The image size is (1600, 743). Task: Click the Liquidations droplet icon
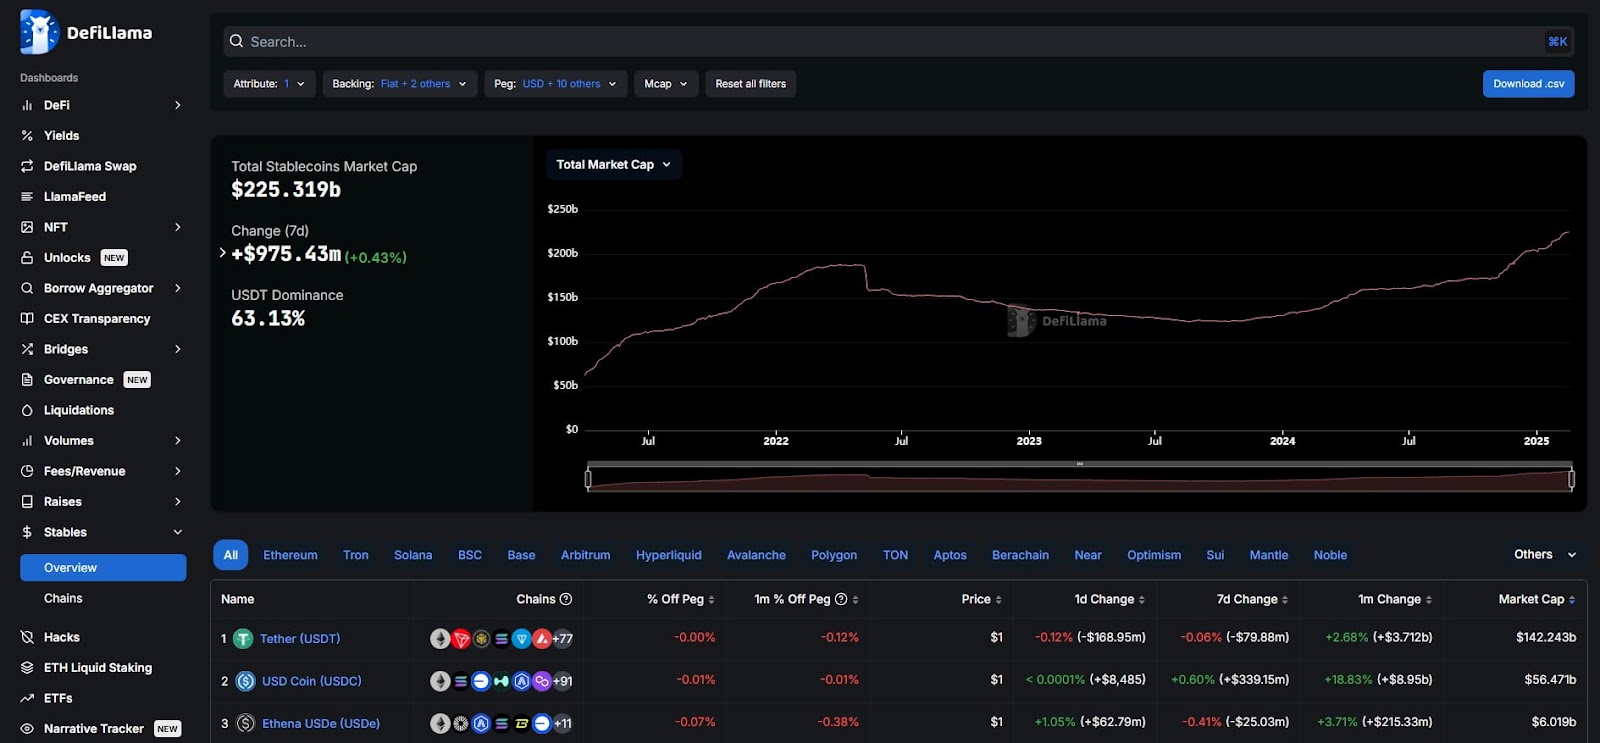click(27, 410)
